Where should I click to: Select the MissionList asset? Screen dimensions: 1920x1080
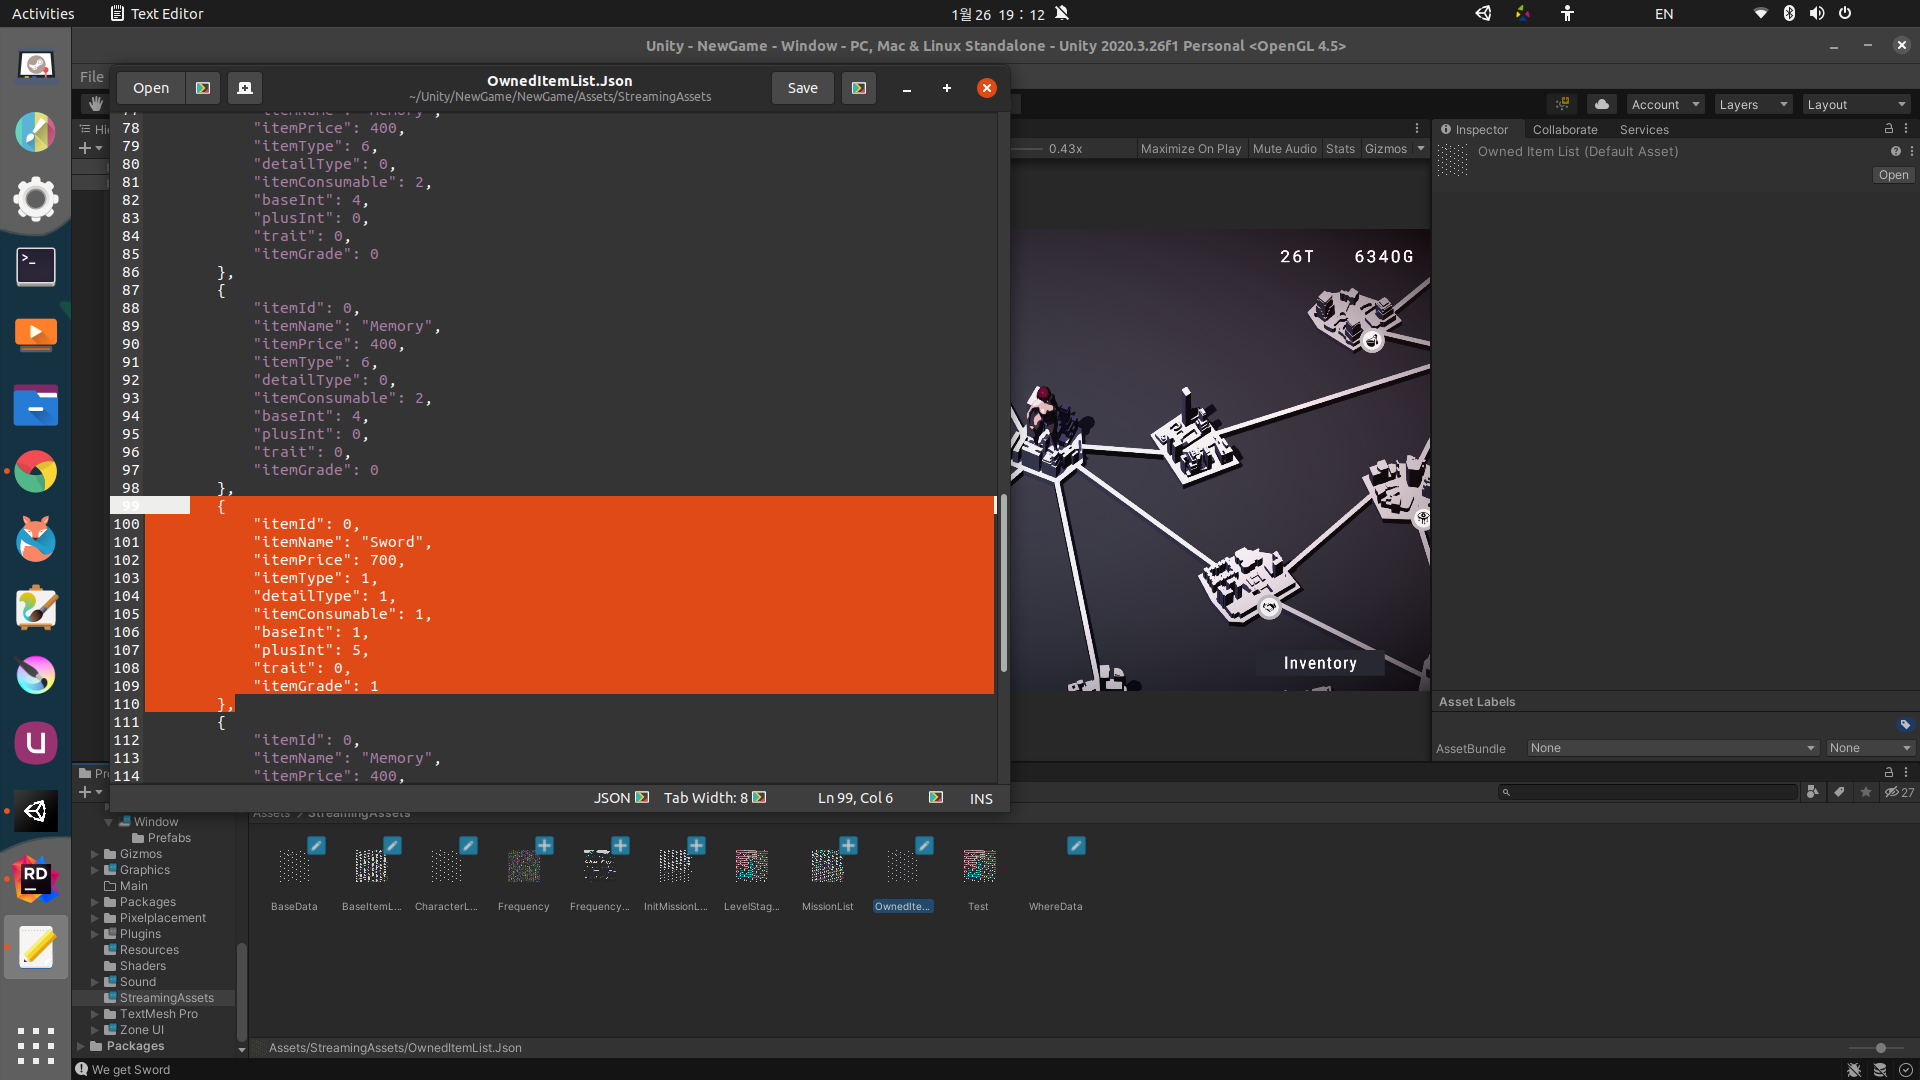pyautogui.click(x=827, y=866)
